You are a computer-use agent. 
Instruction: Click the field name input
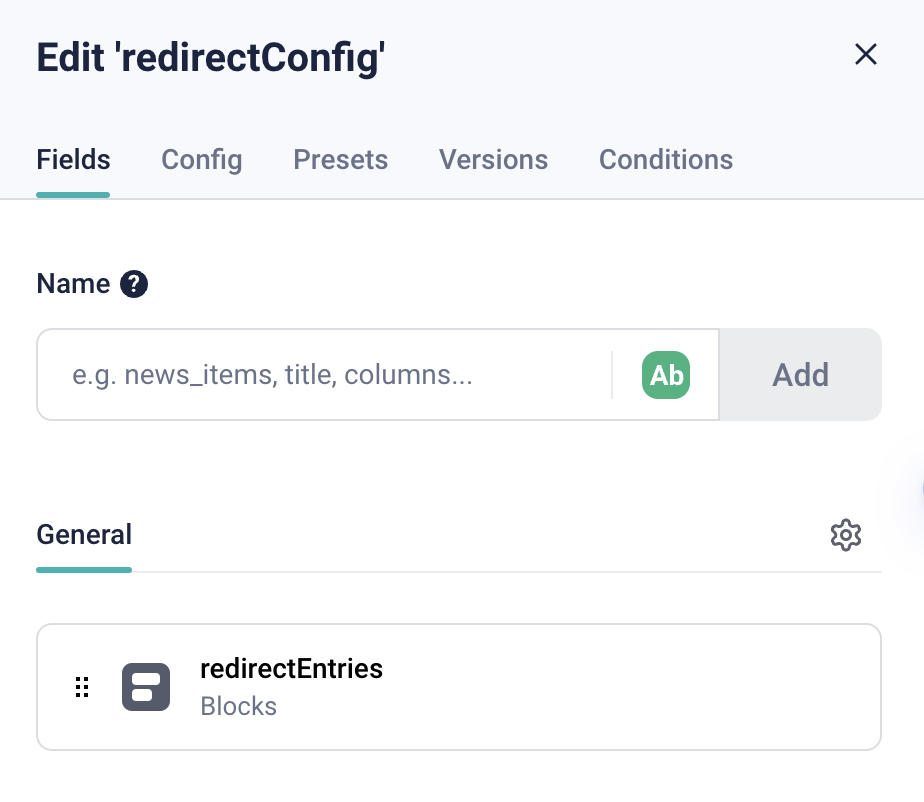pyautogui.click(x=330, y=374)
